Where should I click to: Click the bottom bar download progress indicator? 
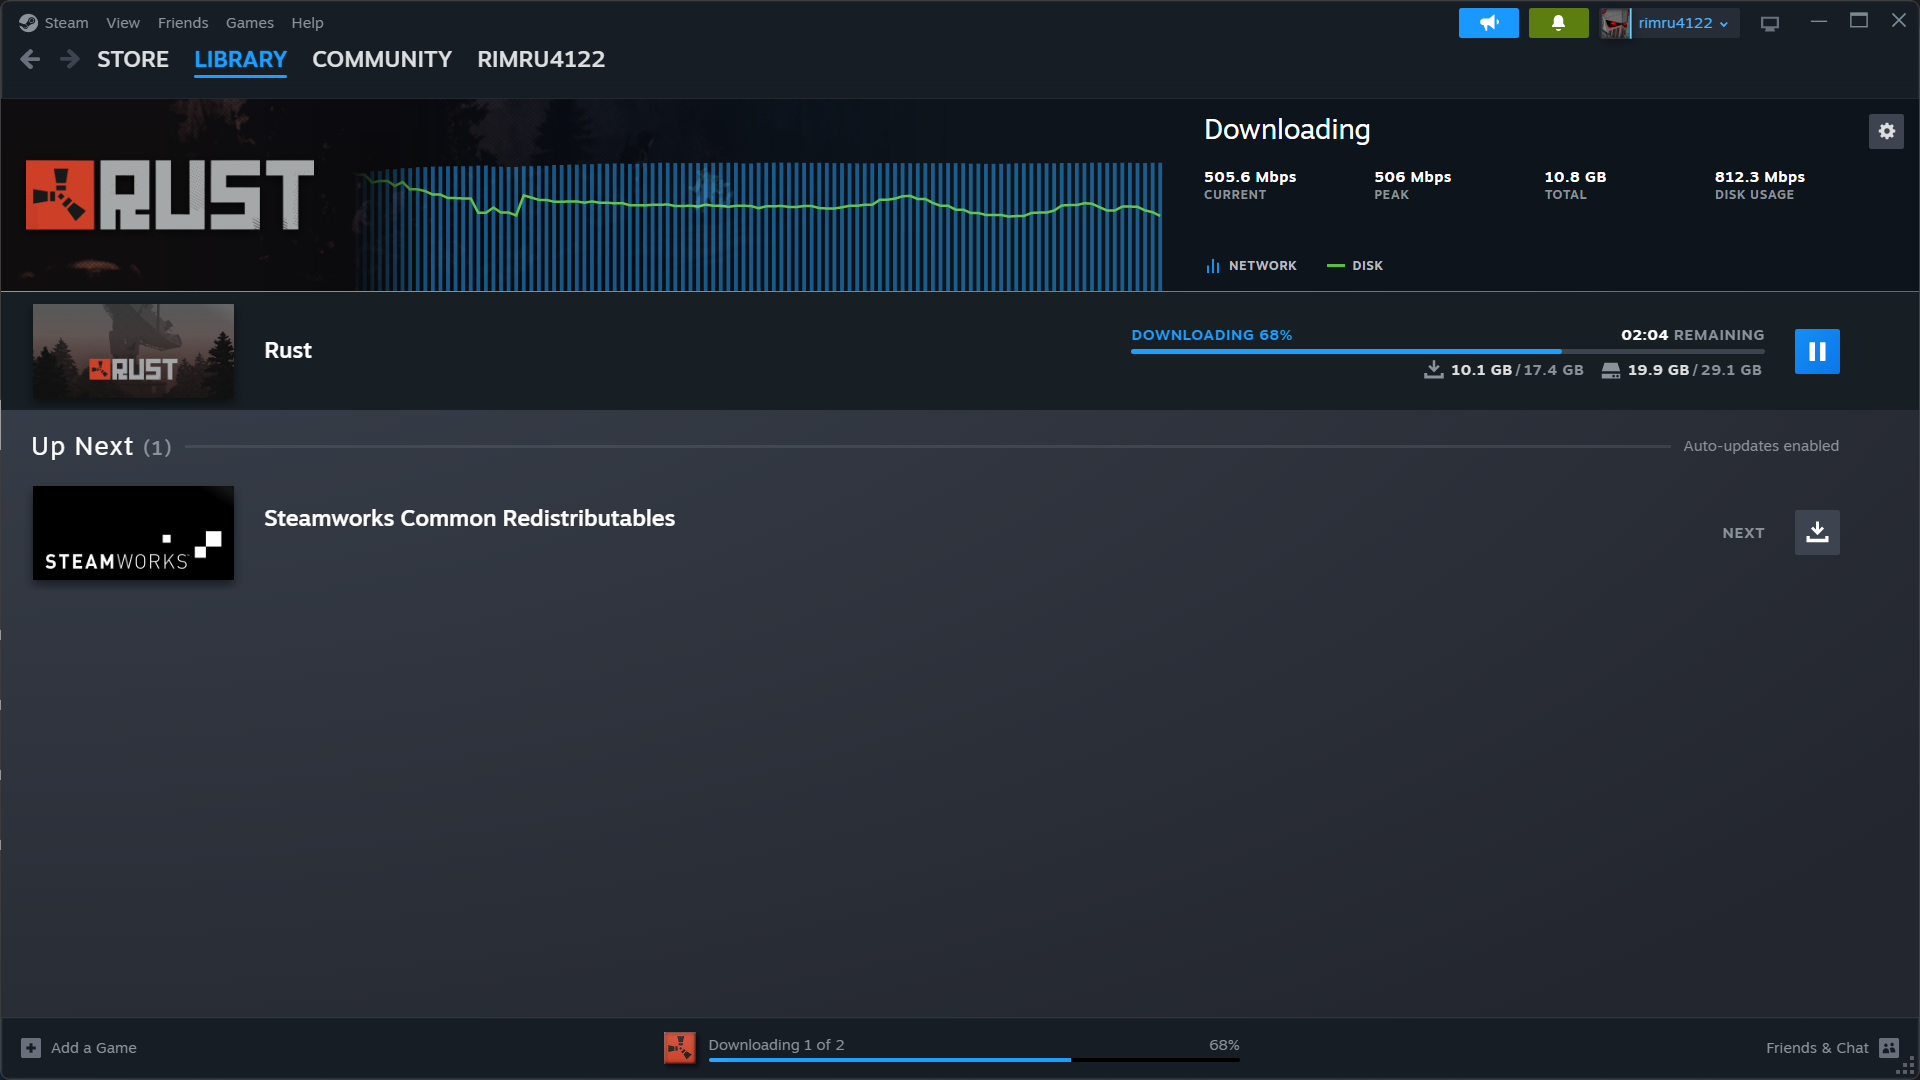pos(974,1059)
